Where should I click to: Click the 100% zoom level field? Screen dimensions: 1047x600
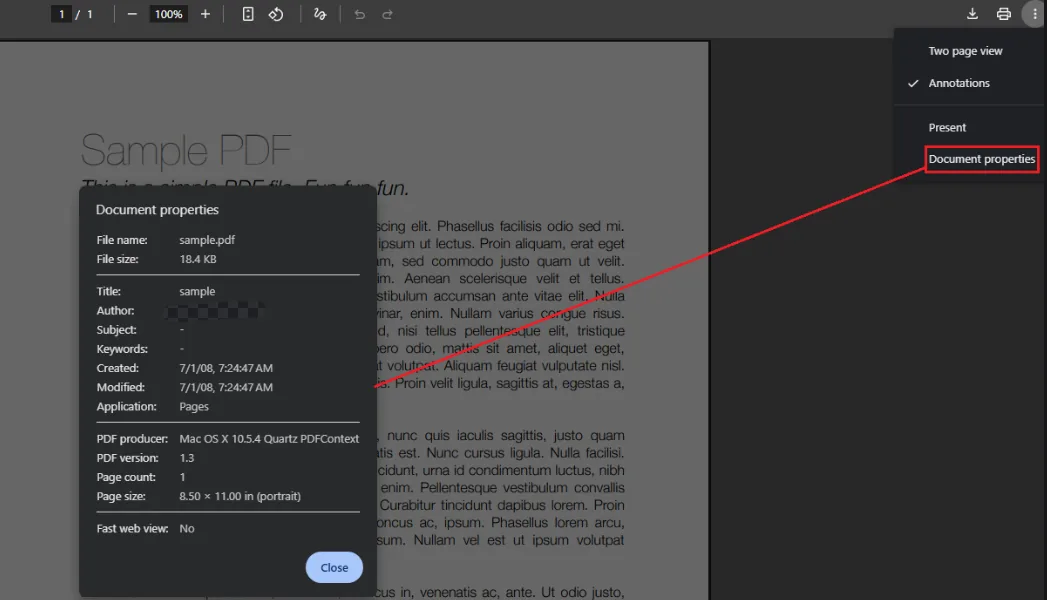pyautogui.click(x=168, y=14)
